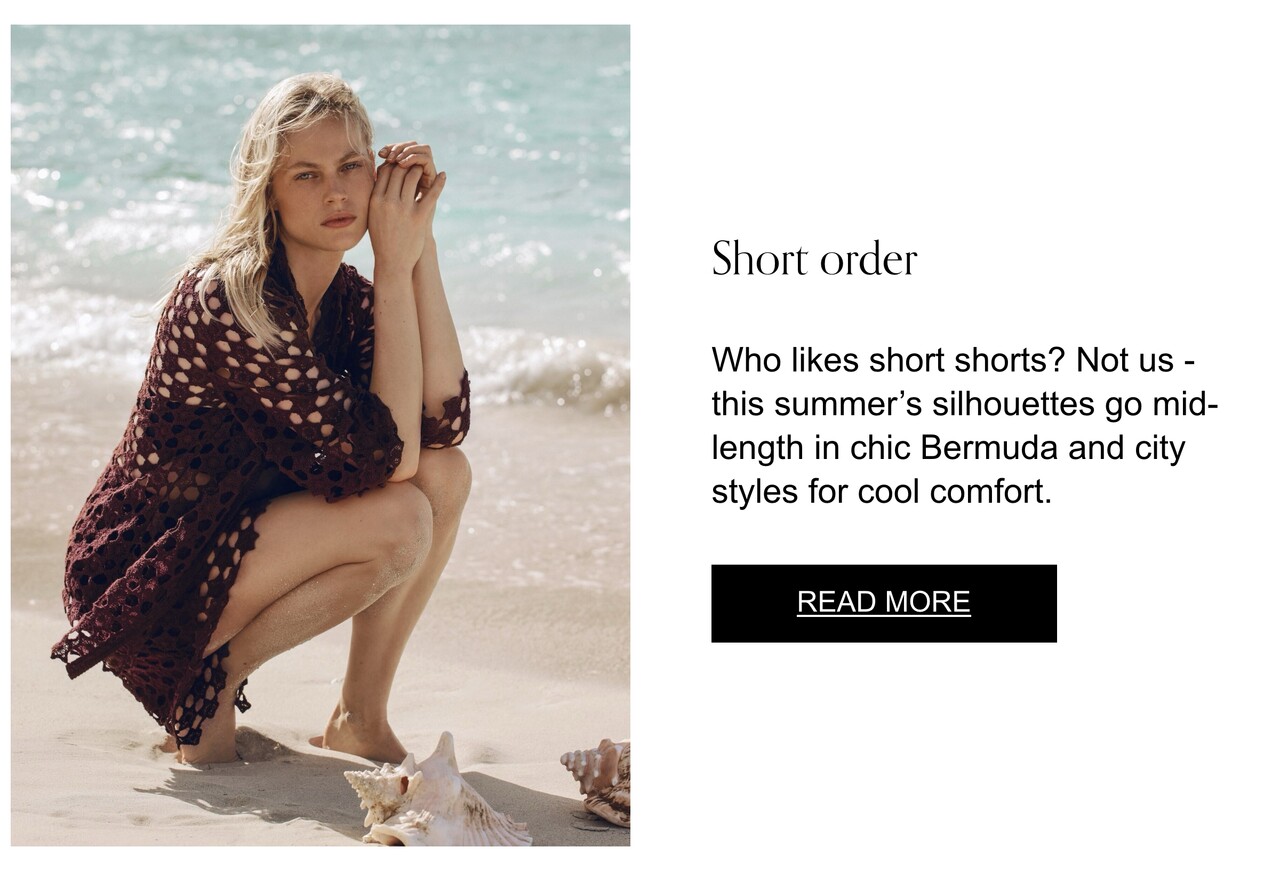Click the word Bermuda in the description

988,448
